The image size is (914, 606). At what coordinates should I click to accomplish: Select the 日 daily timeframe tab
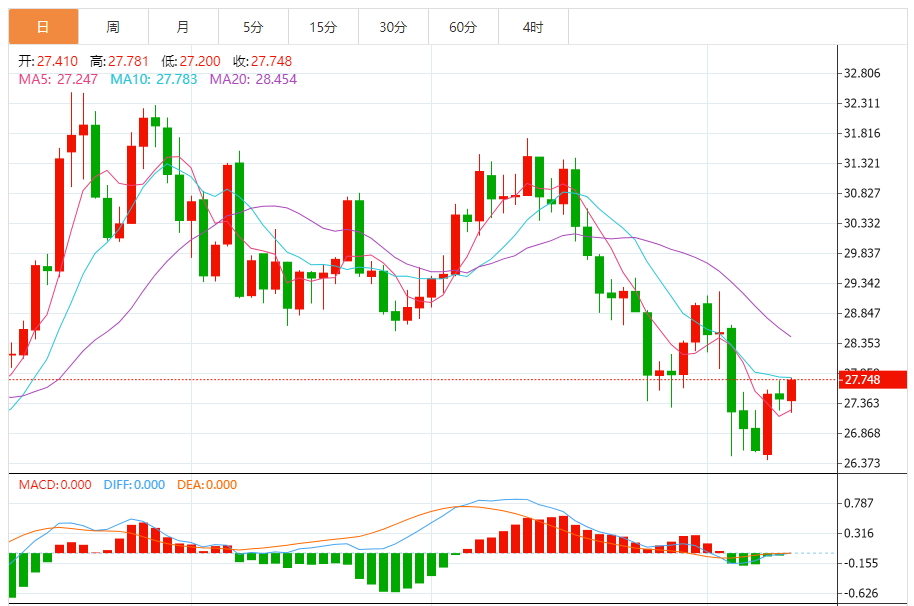pyautogui.click(x=44, y=27)
